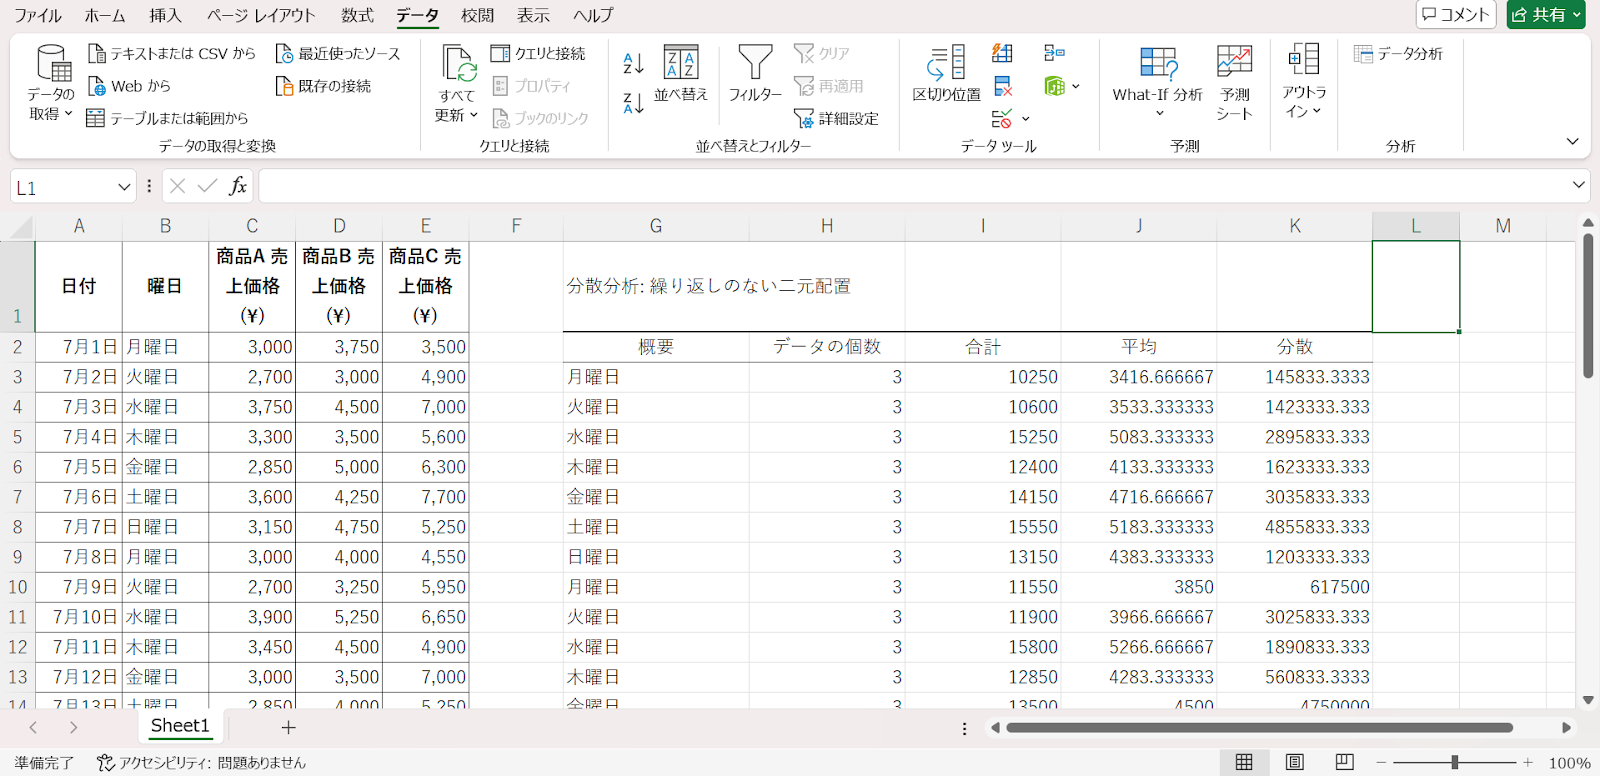Click the zoom in plus button
The image size is (1600, 776).
(1528, 762)
